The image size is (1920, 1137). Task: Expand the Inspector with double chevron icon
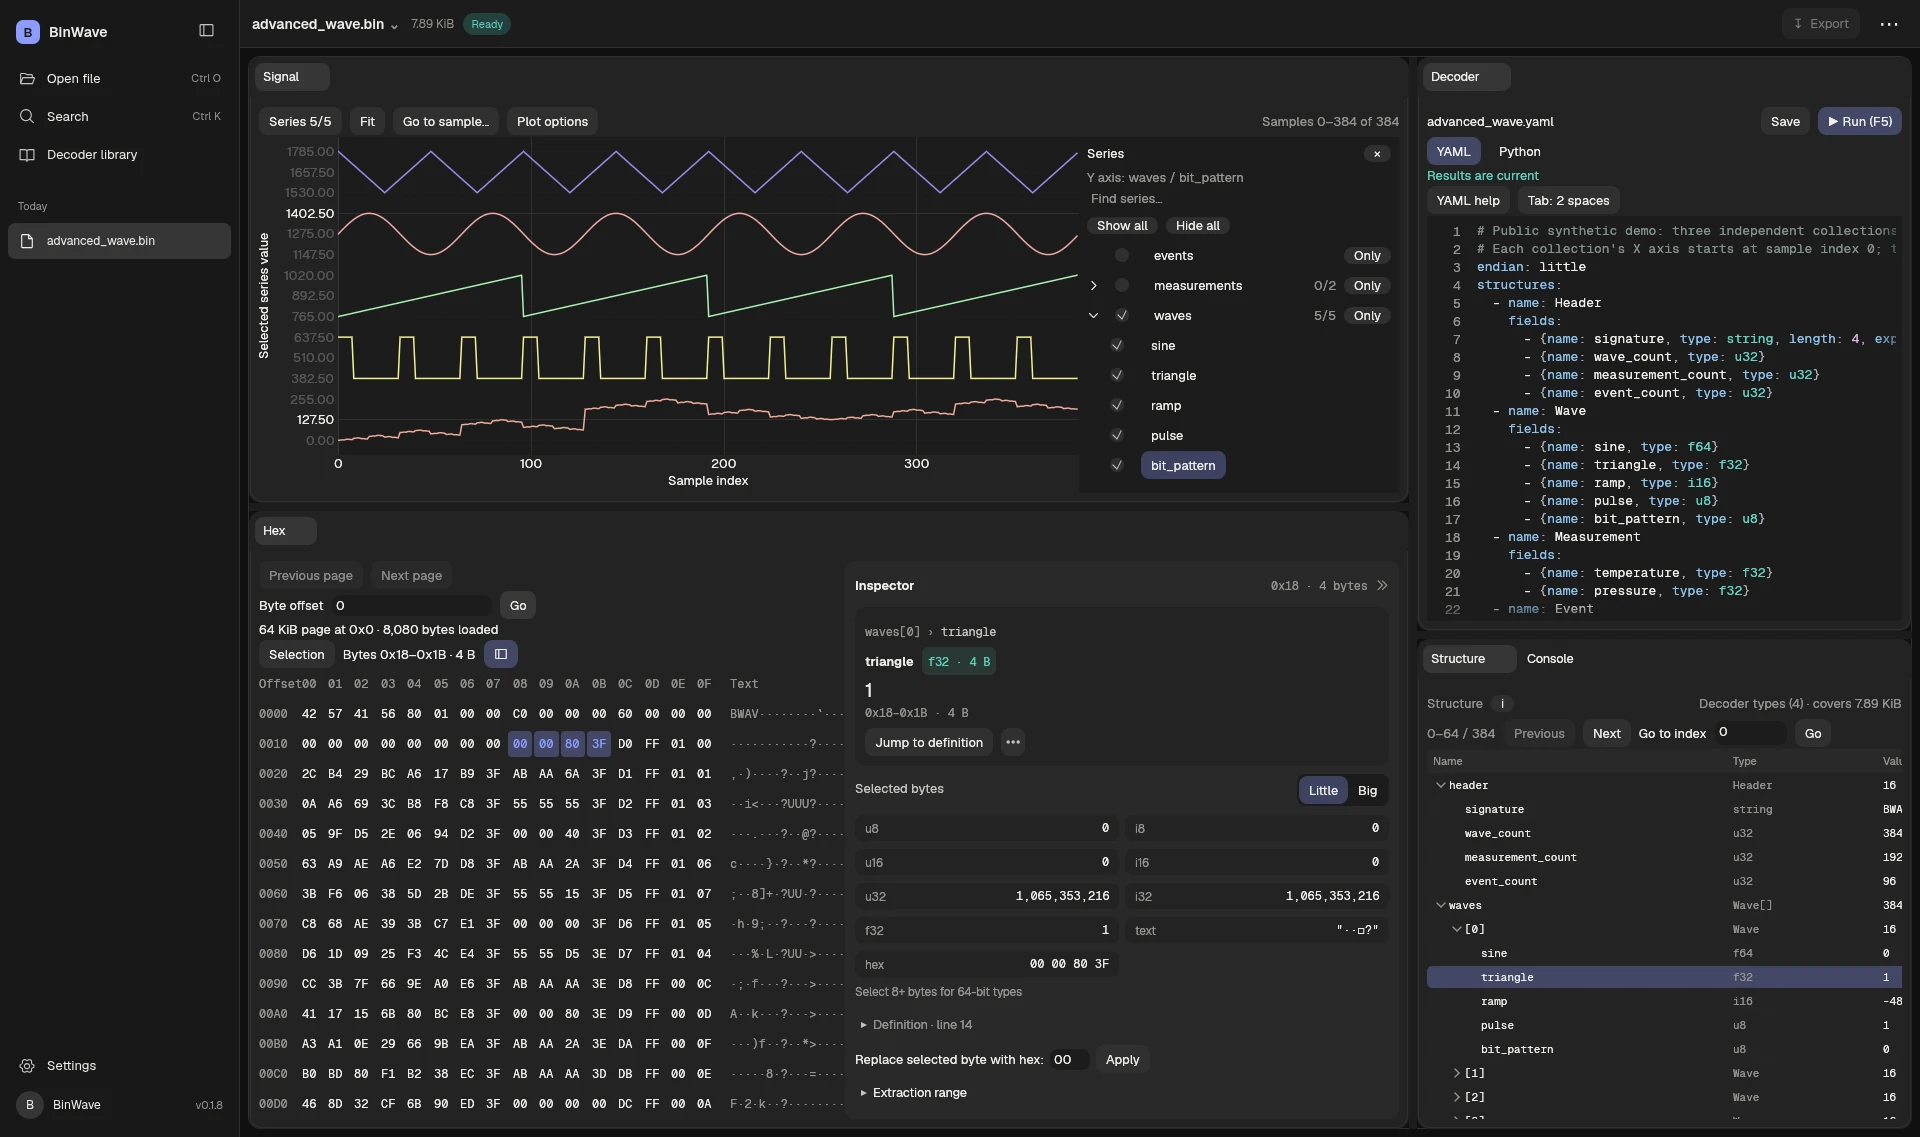[1382, 586]
